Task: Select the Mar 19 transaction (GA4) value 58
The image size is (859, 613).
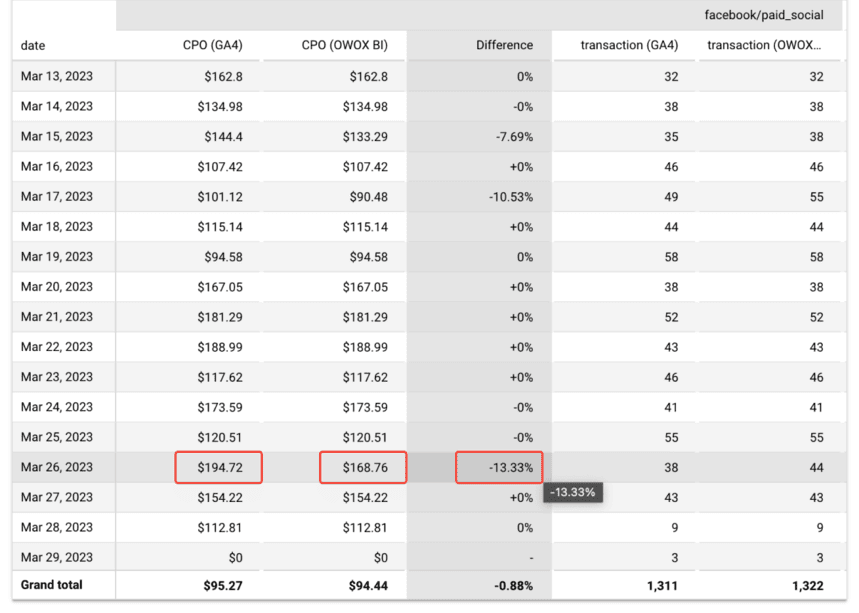Action: (x=671, y=257)
